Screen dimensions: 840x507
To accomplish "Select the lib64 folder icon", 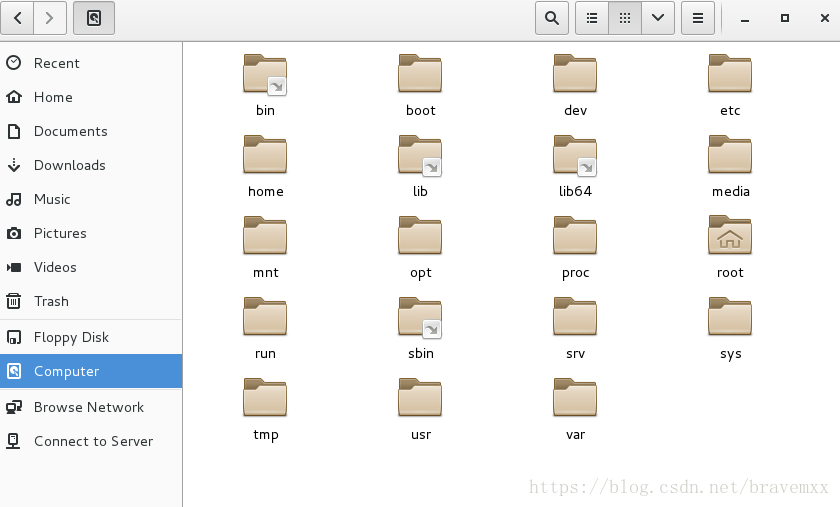I will (x=575, y=155).
